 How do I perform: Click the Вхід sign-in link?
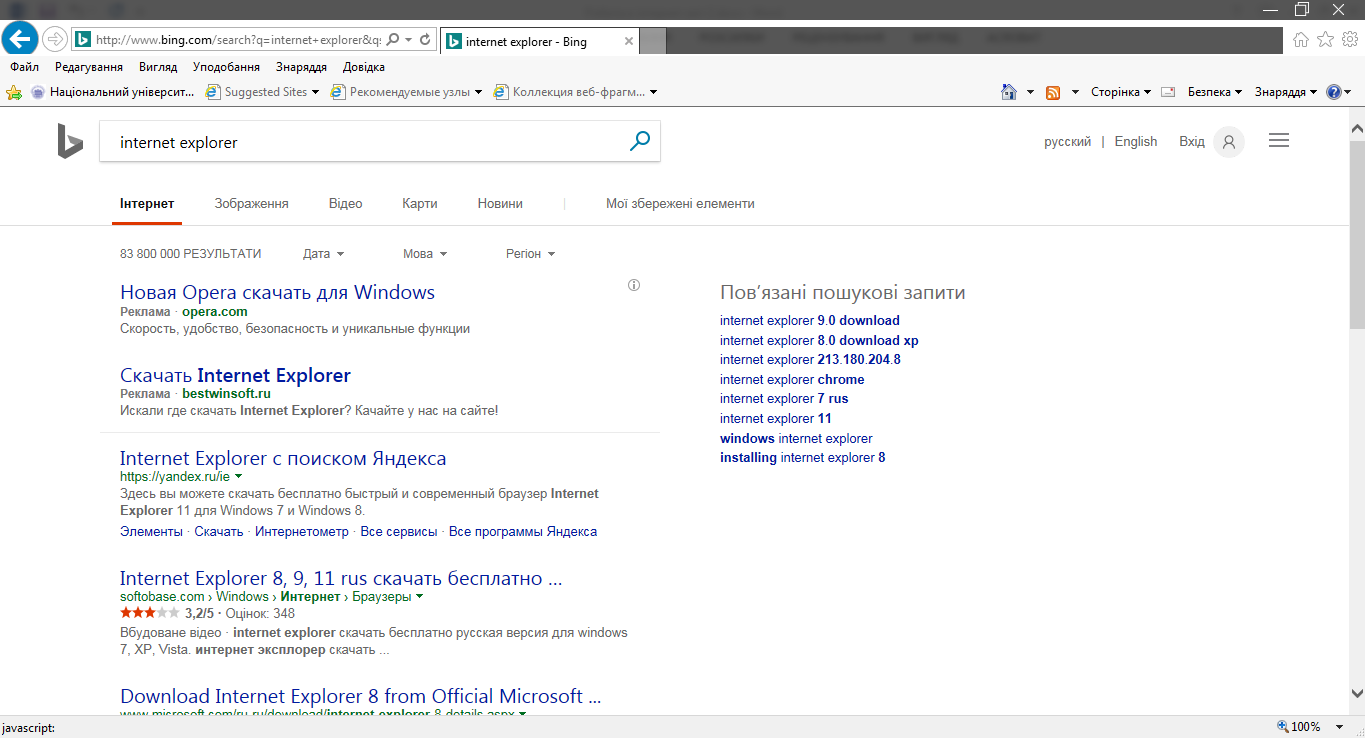[x=1192, y=142]
